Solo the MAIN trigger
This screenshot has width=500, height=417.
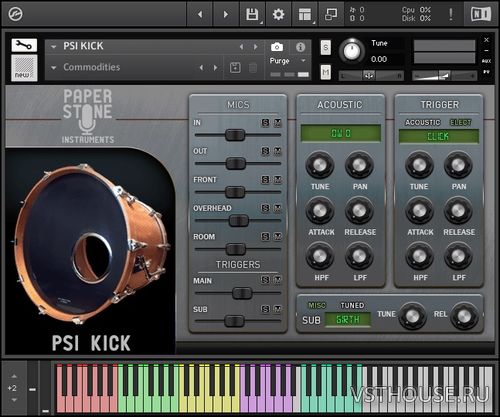[x=265, y=280]
